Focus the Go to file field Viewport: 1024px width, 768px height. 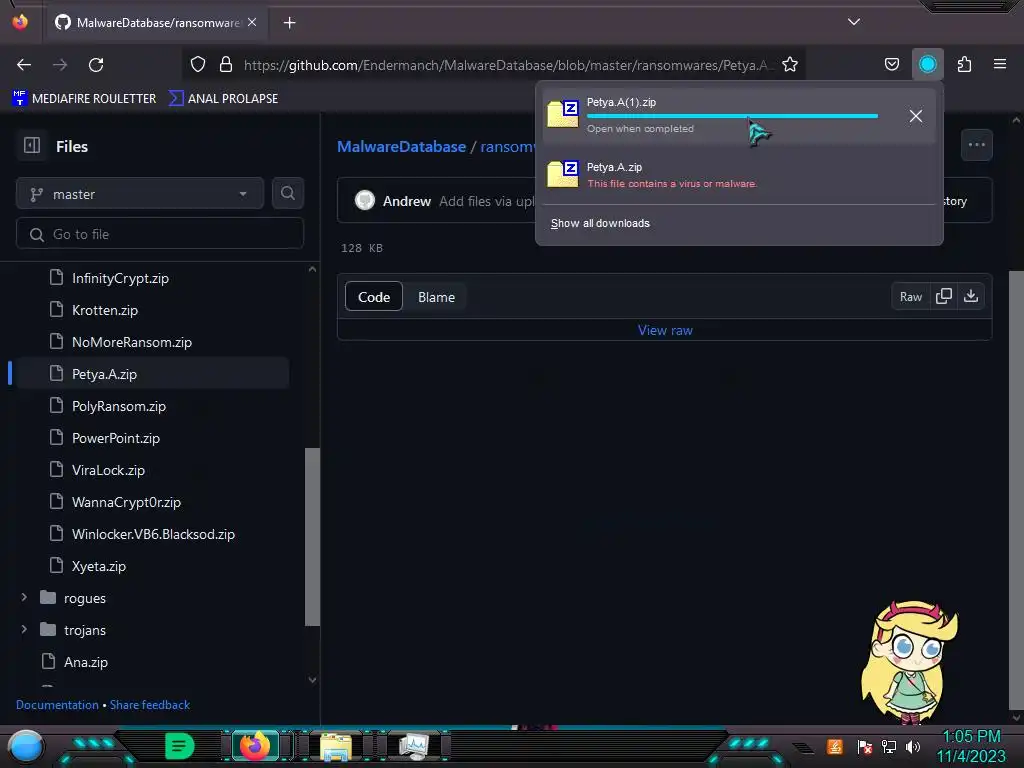pyautogui.click(x=160, y=234)
